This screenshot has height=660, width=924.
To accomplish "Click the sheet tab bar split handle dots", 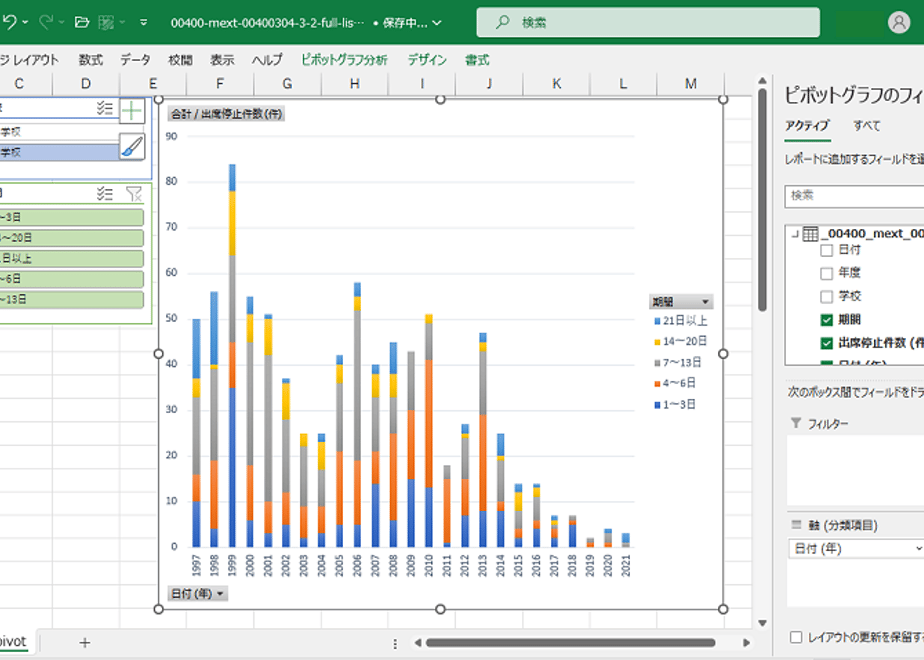I will (395, 644).
